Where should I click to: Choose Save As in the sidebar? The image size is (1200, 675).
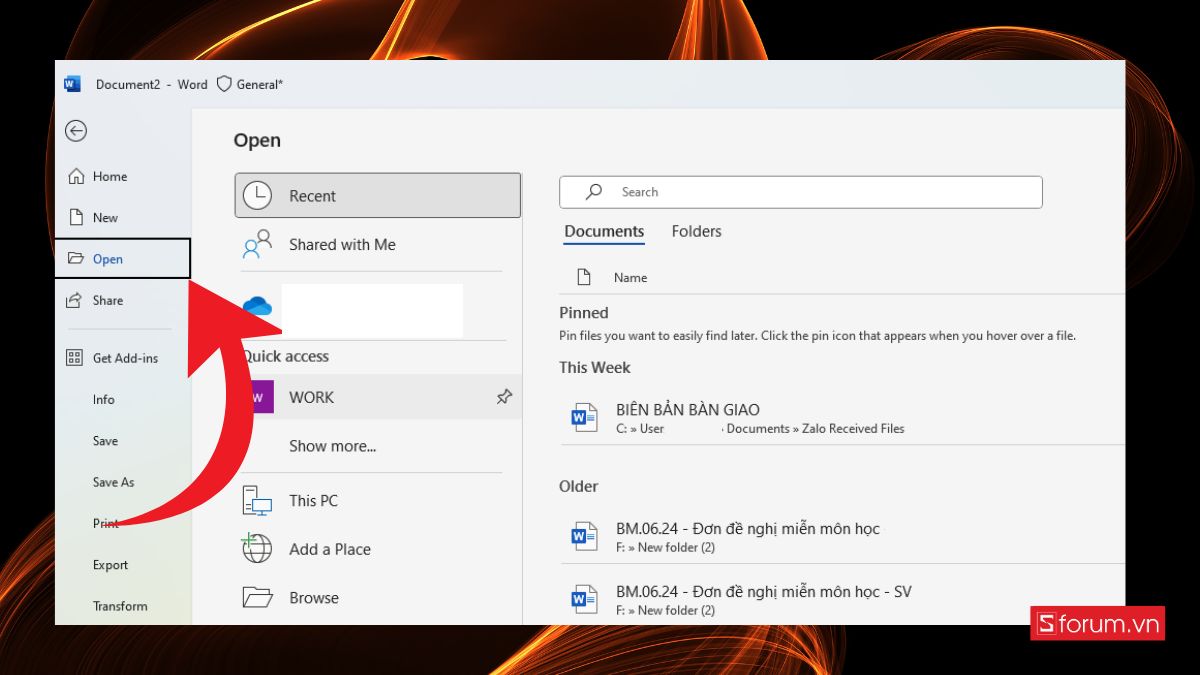(113, 482)
